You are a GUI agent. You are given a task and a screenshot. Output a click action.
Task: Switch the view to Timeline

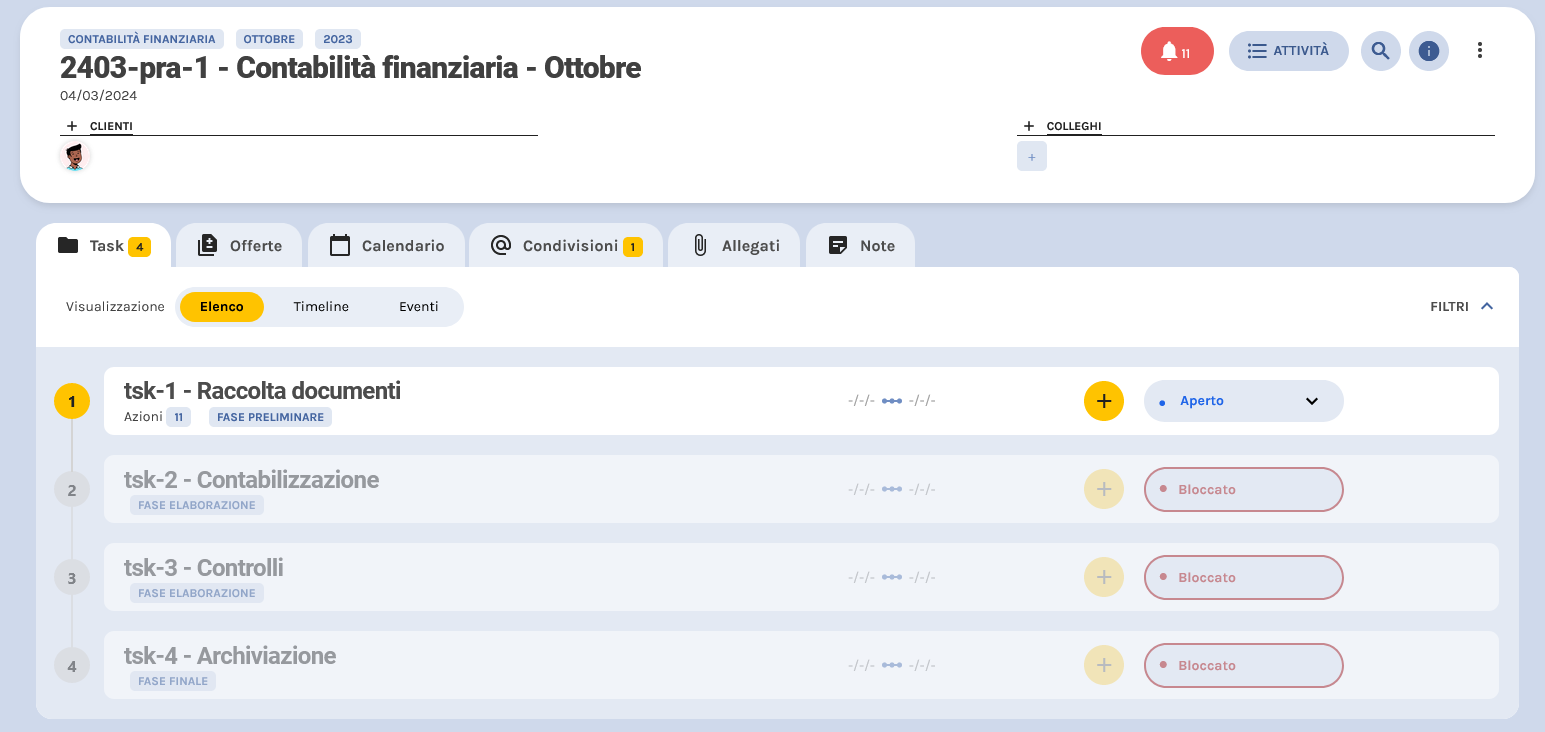pyautogui.click(x=321, y=306)
